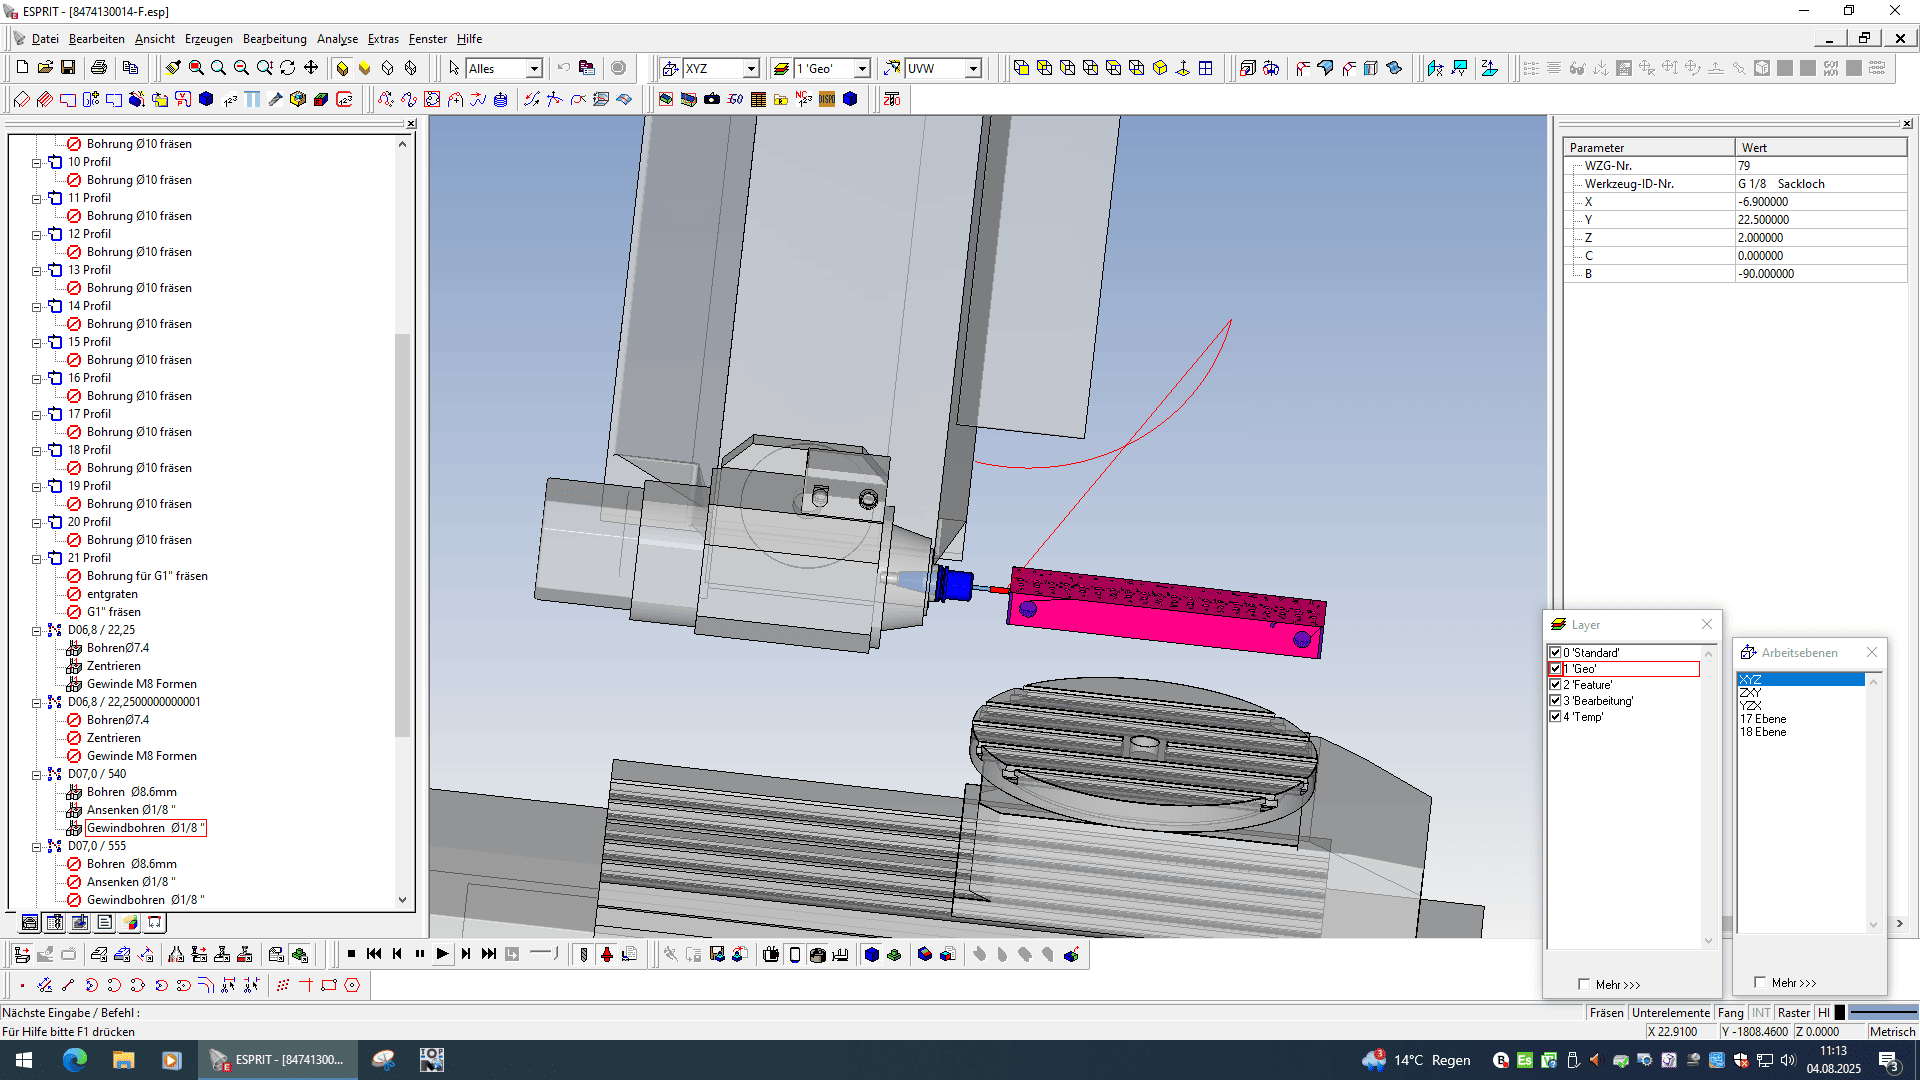Image resolution: width=1920 pixels, height=1080 pixels.
Task: Click the camera snapshot icon
Action: tap(712, 99)
